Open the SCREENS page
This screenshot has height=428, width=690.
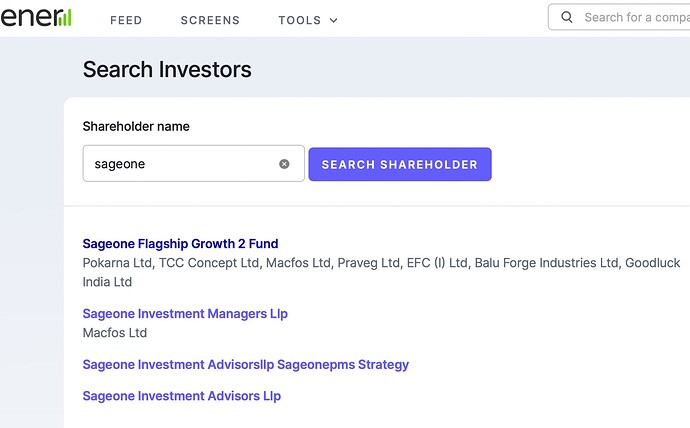(x=210, y=20)
